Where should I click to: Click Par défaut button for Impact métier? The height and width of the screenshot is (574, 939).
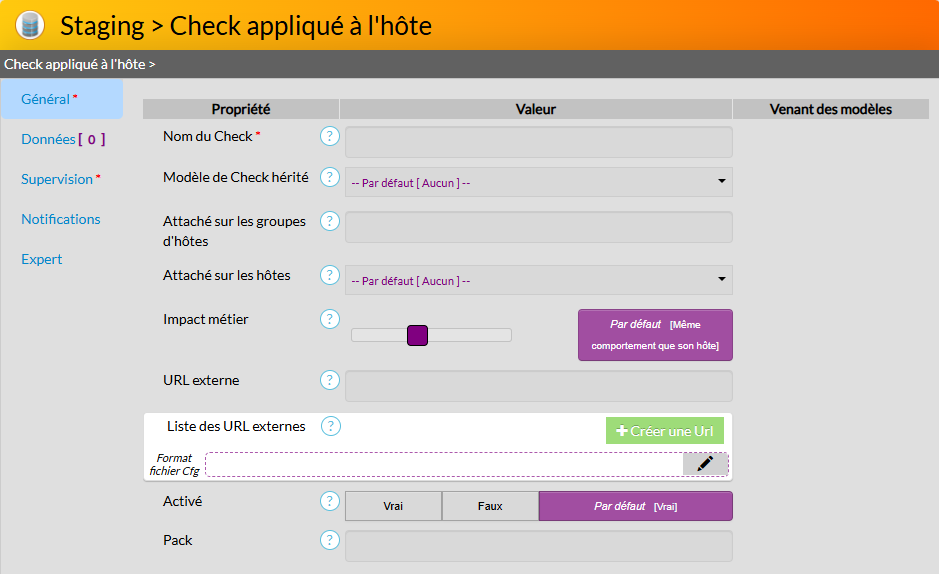click(x=655, y=335)
